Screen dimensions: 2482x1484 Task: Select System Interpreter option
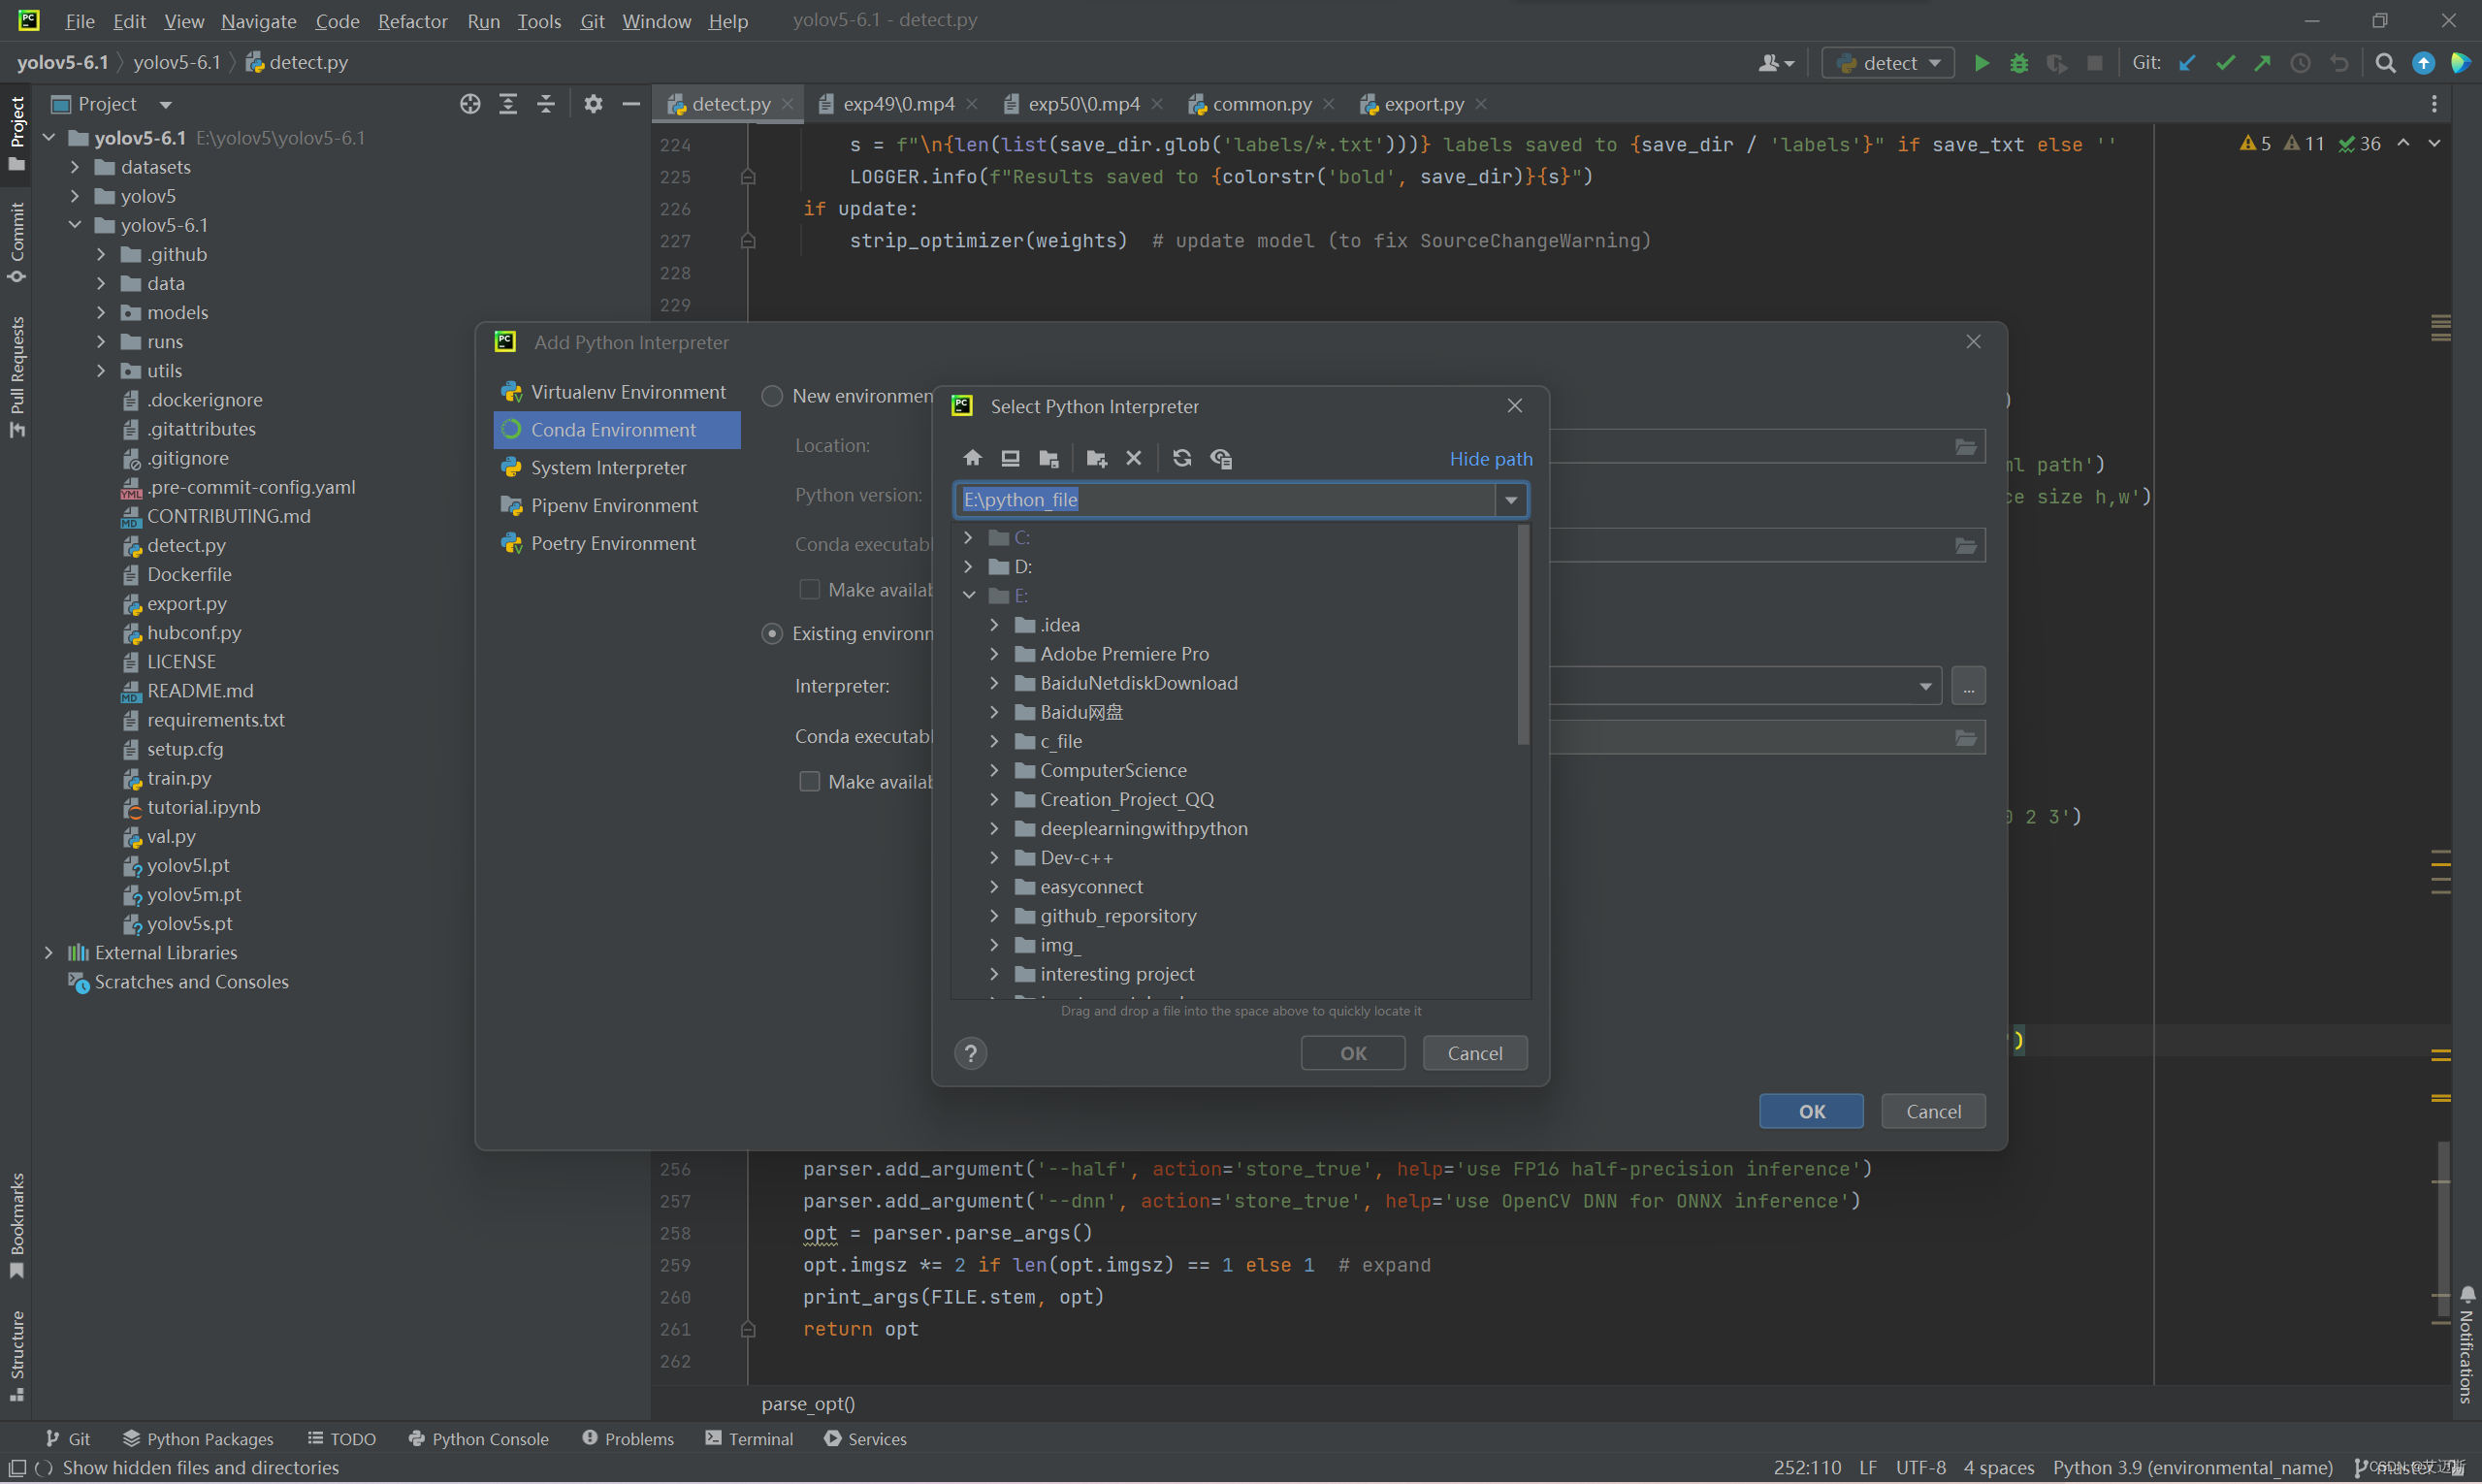pyautogui.click(x=608, y=468)
